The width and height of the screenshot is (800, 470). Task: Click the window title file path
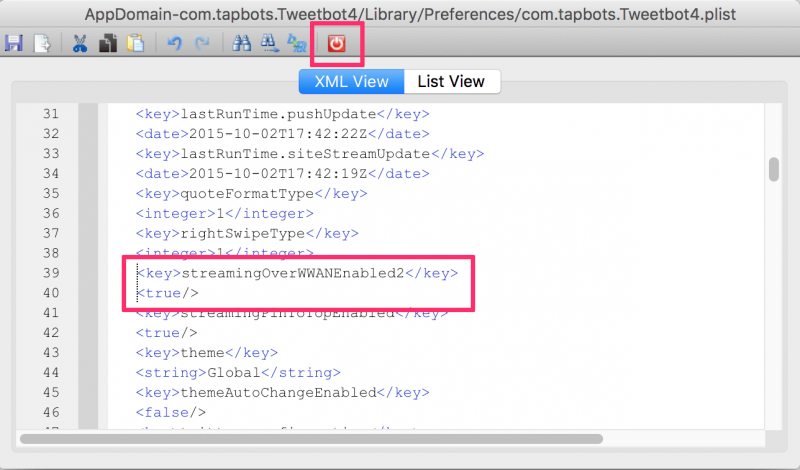[410, 14]
